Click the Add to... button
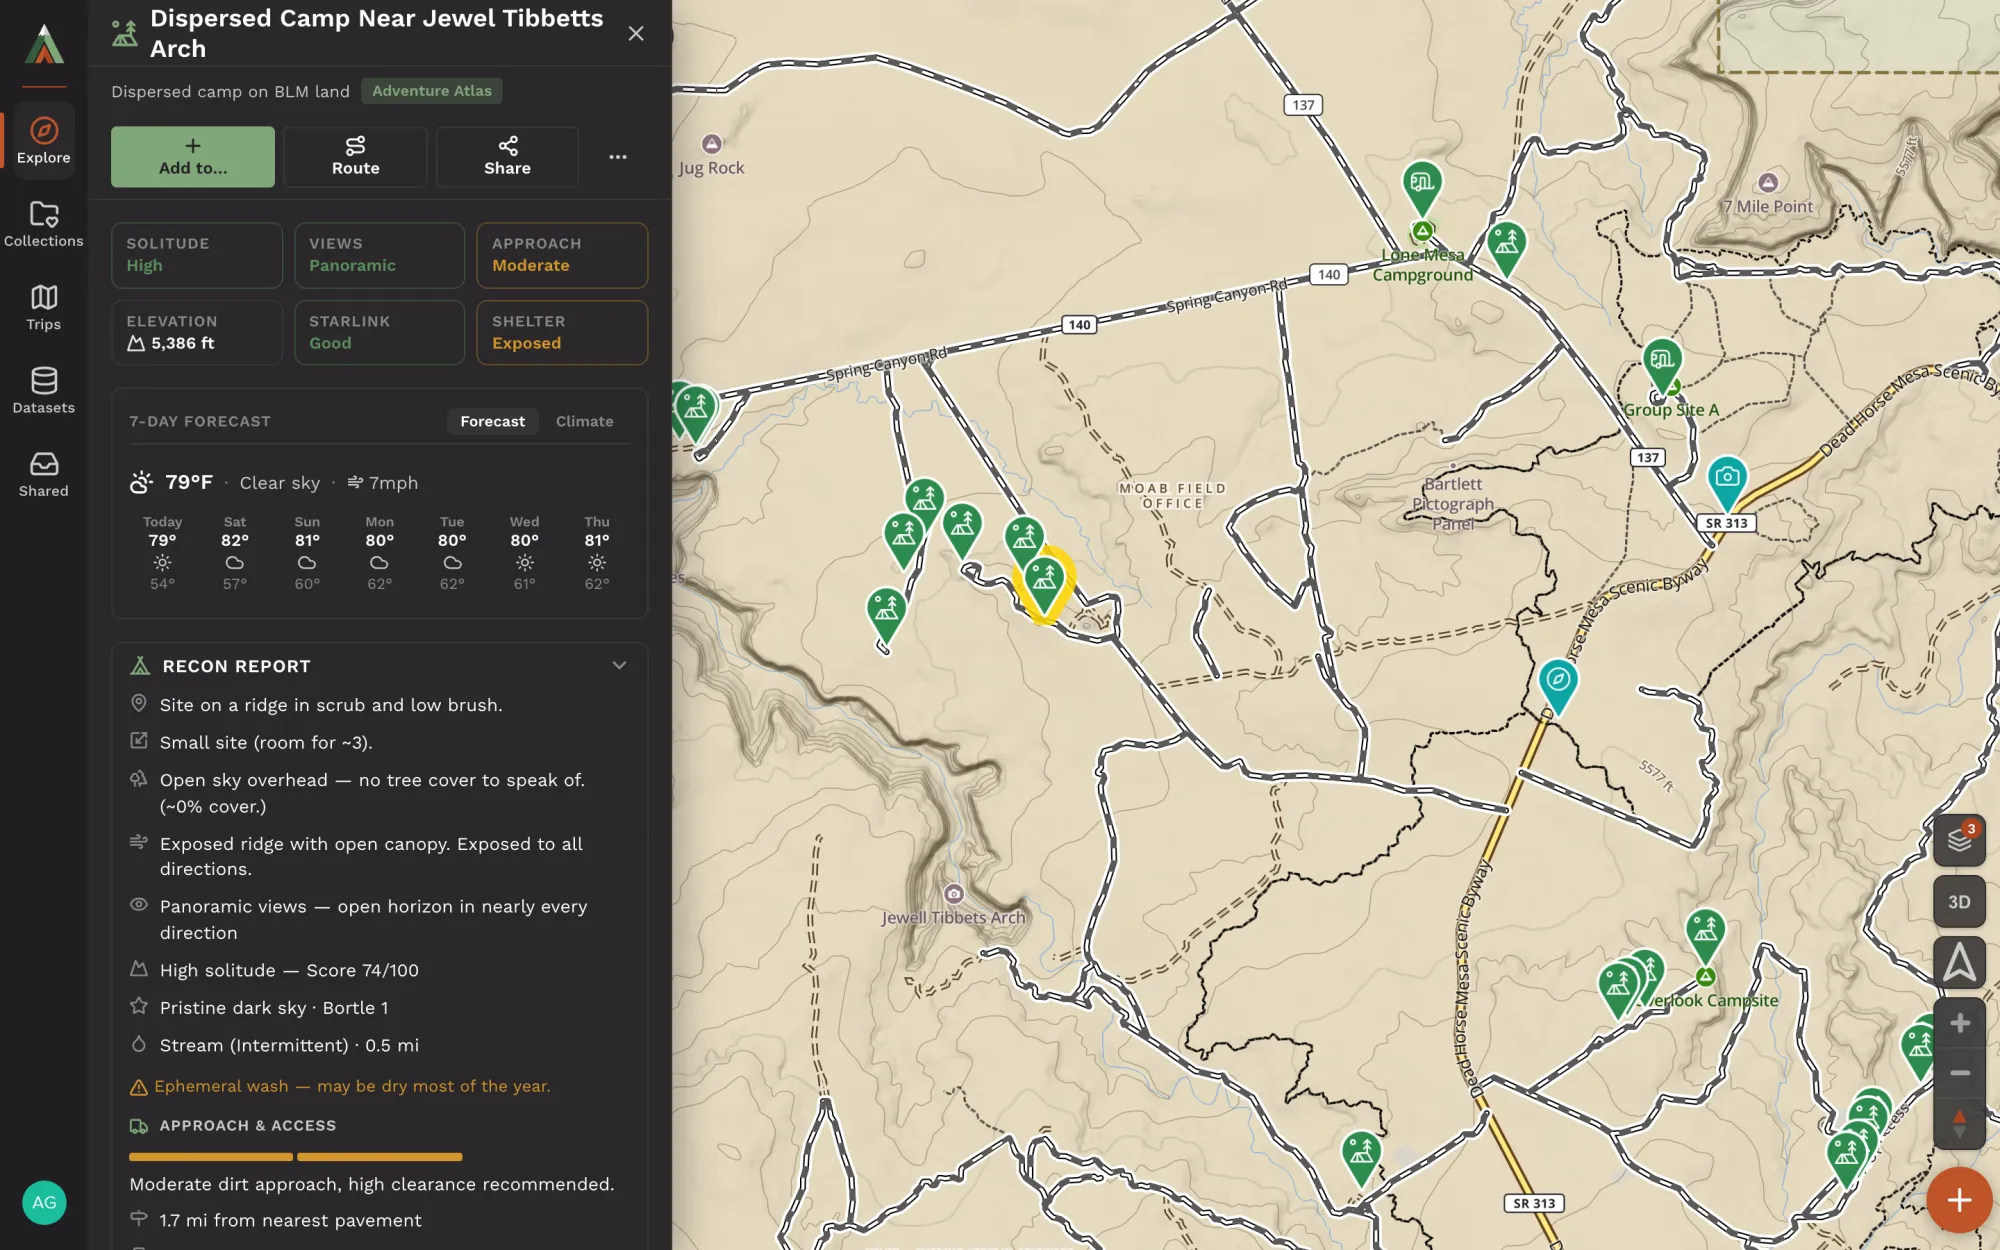Screen dimensions: 2000x1250 (193, 157)
